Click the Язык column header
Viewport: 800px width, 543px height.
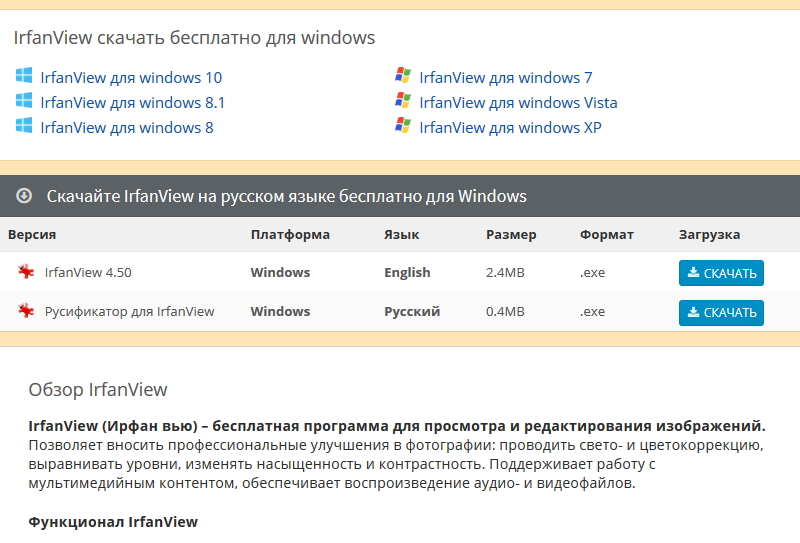402,235
